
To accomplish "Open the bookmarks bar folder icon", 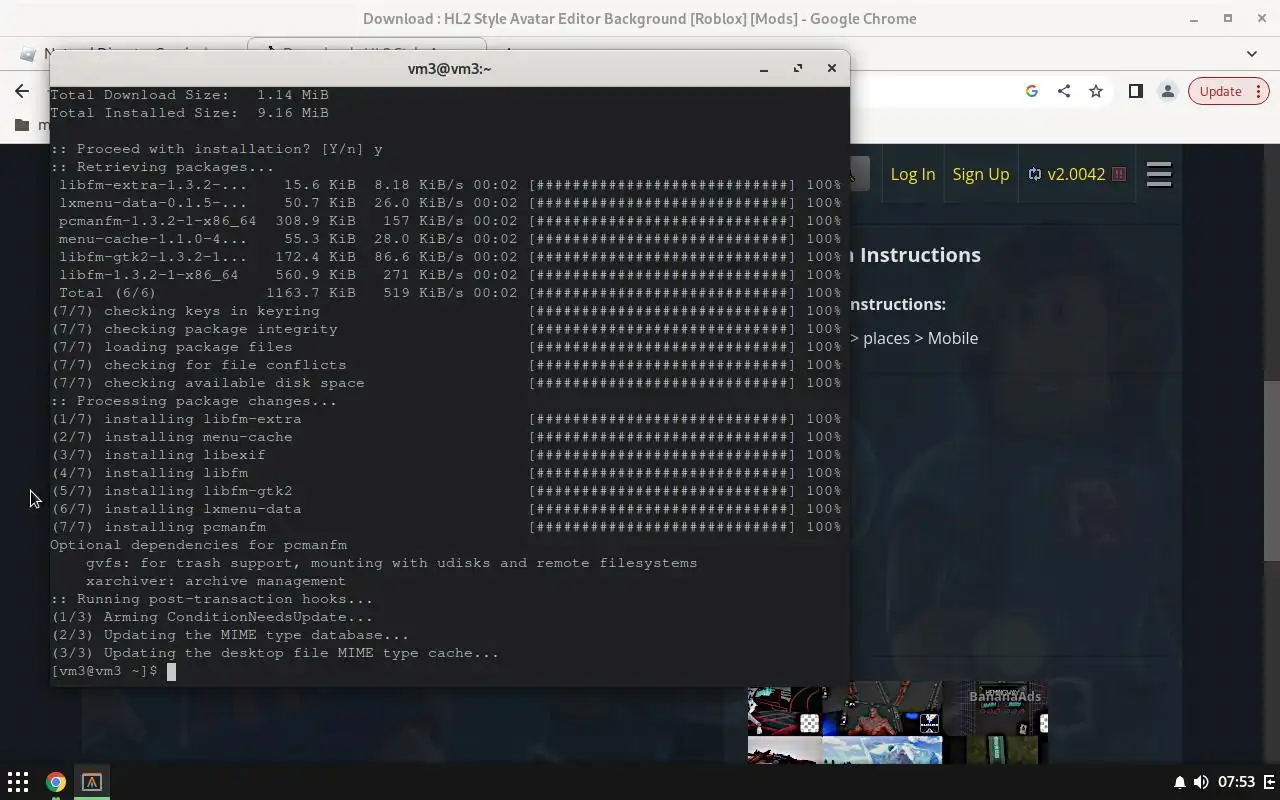I will (x=22, y=125).
